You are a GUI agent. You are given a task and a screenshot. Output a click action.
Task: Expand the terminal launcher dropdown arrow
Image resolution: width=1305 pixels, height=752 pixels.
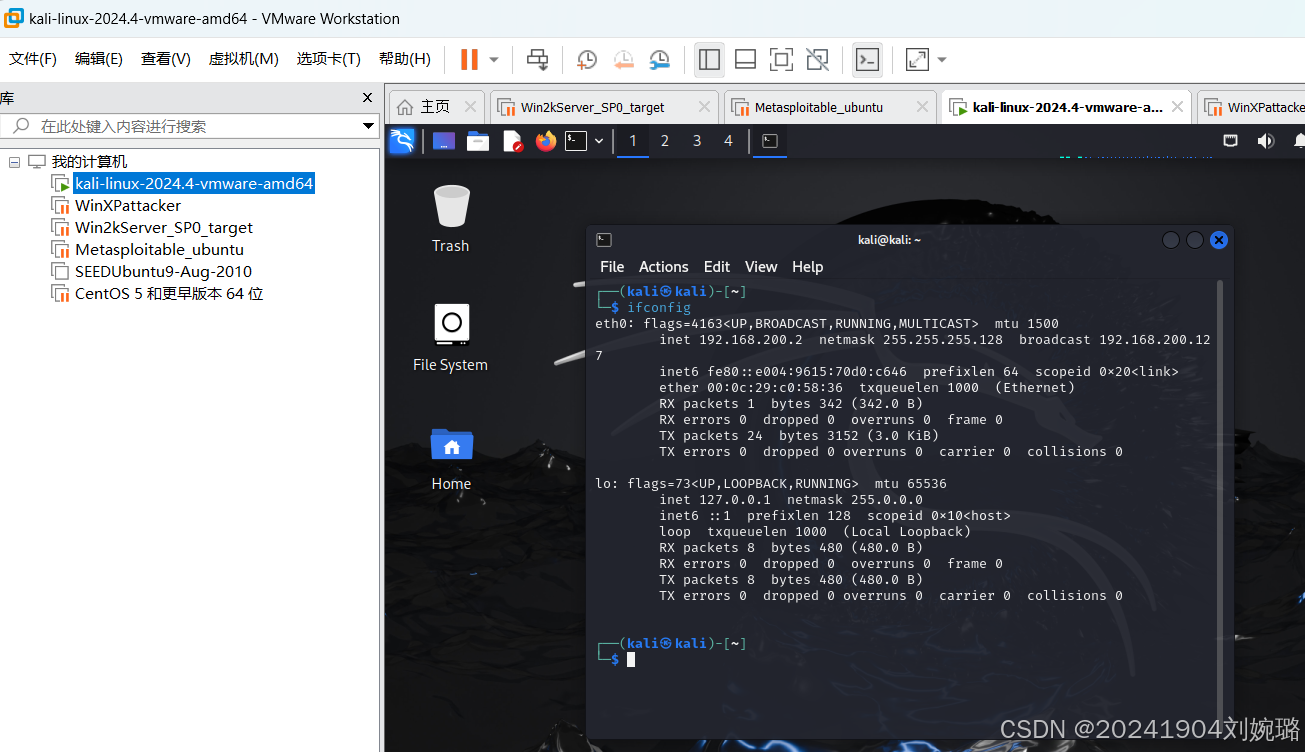(x=599, y=141)
